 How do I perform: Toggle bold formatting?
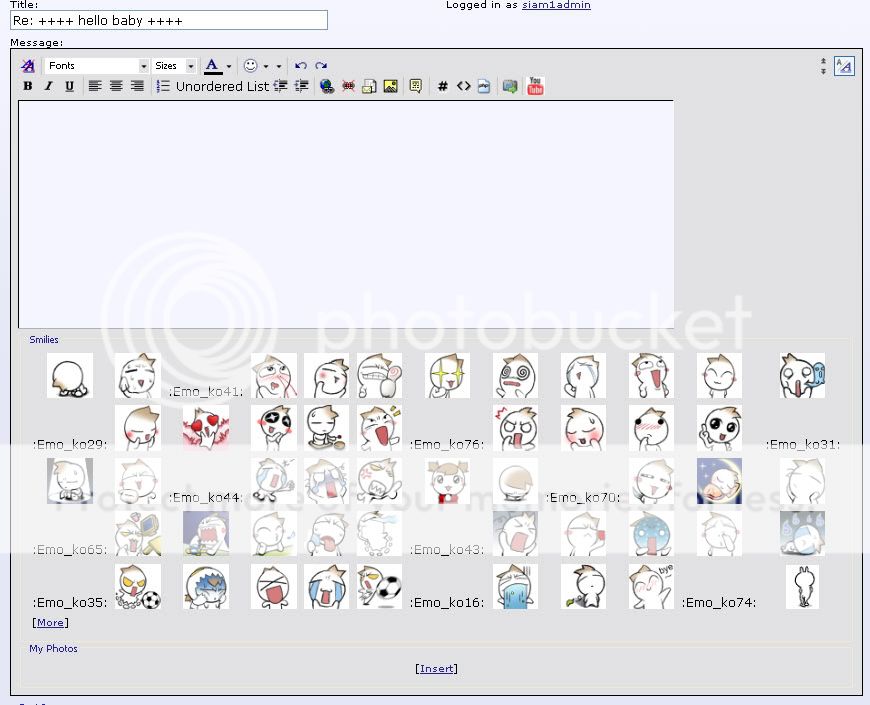click(x=28, y=87)
